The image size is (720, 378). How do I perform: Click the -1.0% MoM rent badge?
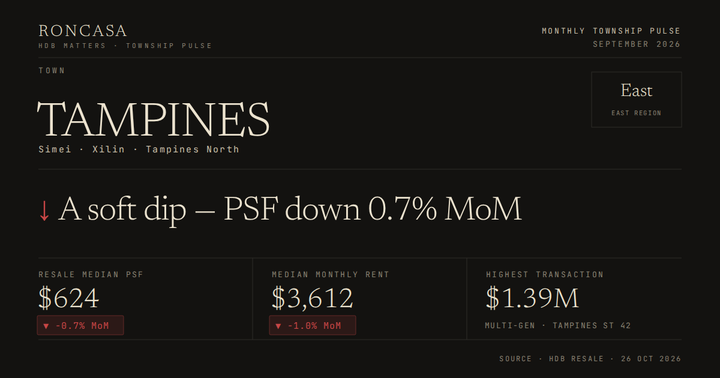coord(312,325)
